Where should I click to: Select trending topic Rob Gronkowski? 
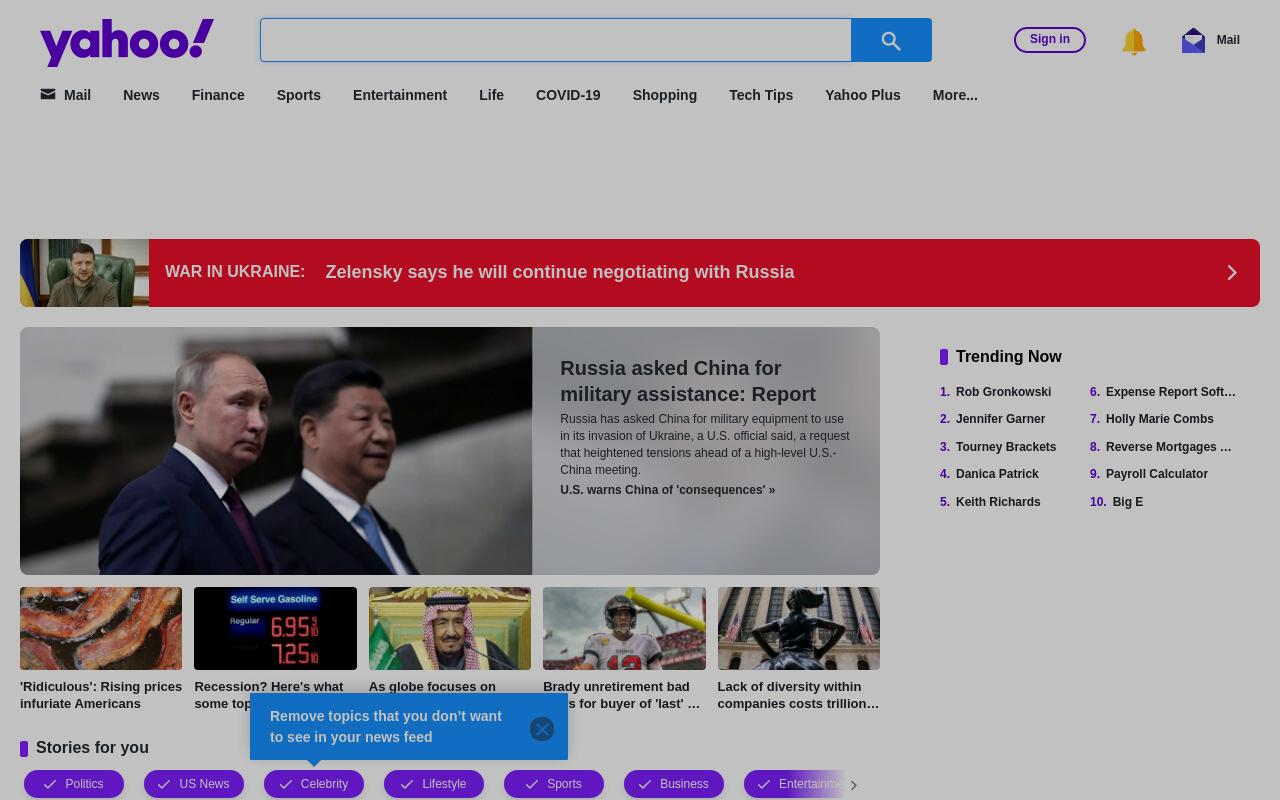click(1003, 392)
